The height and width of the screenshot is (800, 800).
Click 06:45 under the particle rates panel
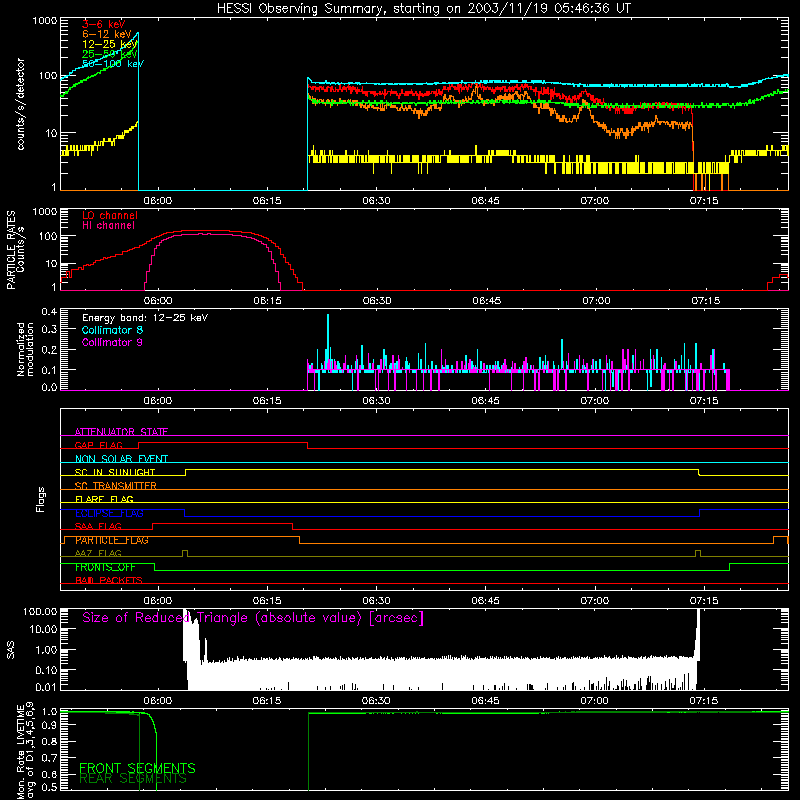pyautogui.click(x=486, y=301)
